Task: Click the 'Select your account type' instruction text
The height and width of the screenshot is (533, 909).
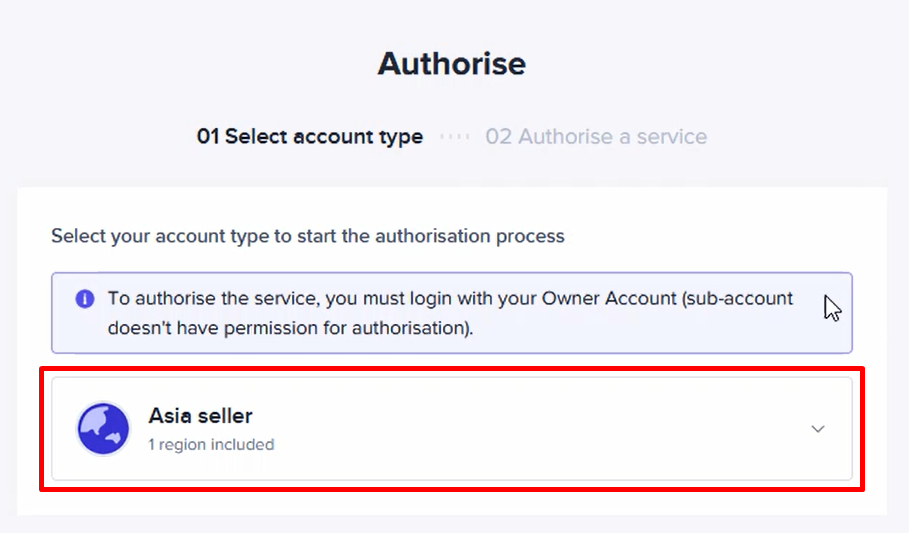Action: pos(308,236)
